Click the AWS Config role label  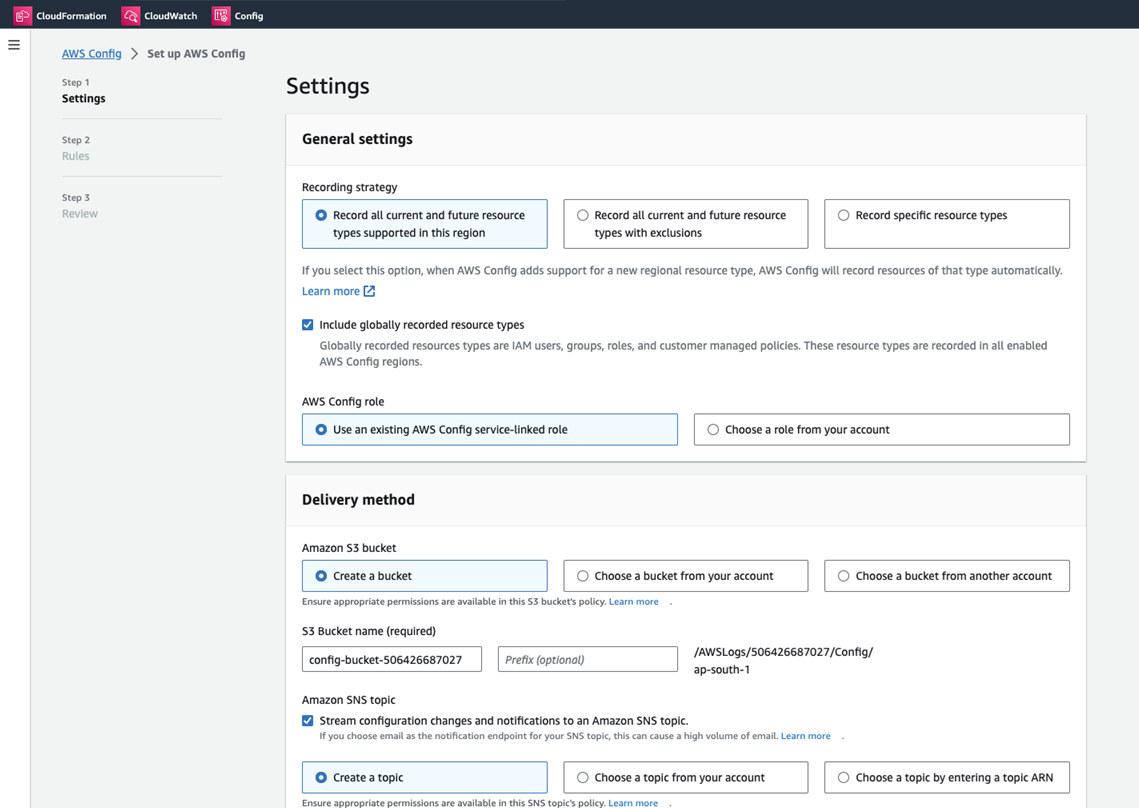(343, 402)
